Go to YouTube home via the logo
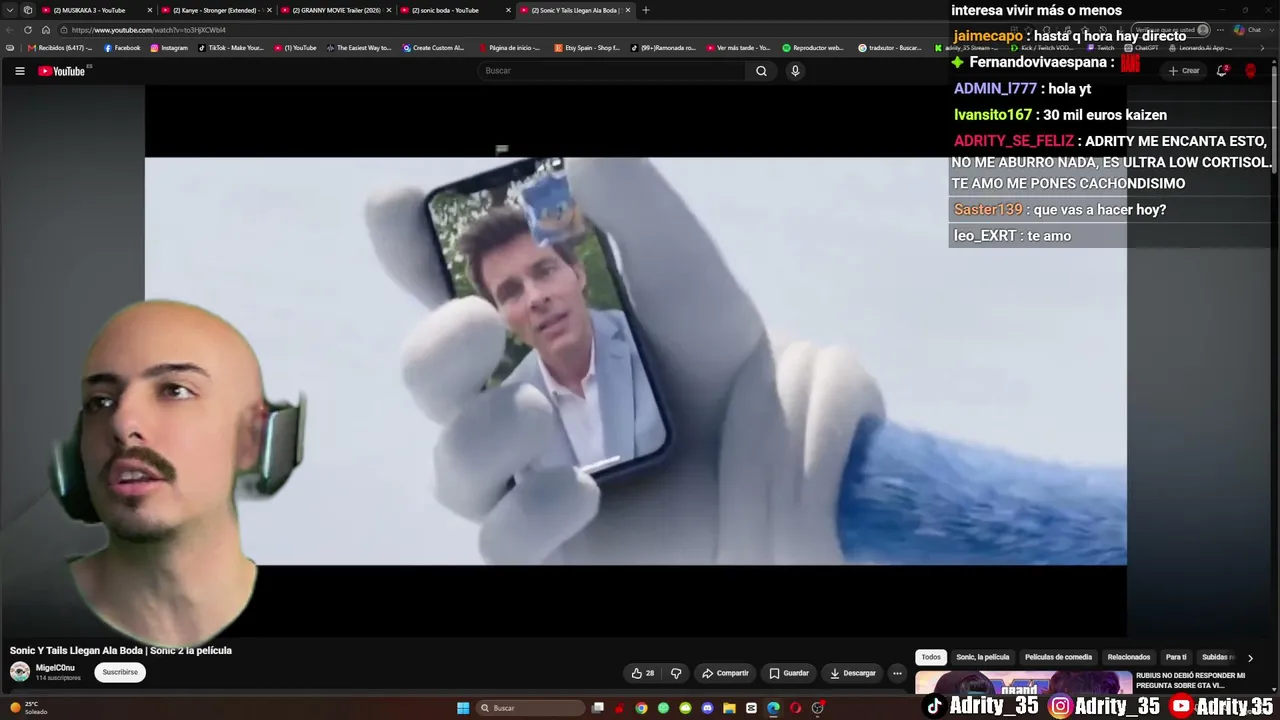 pyautogui.click(x=62, y=71)
